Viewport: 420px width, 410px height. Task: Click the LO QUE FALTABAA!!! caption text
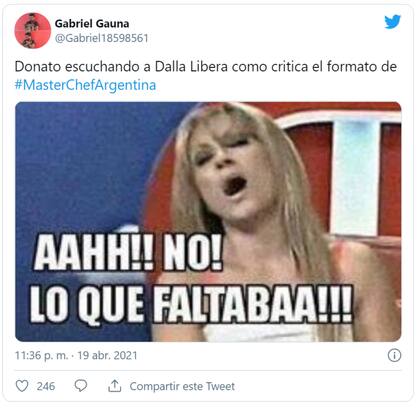(191, 304)
